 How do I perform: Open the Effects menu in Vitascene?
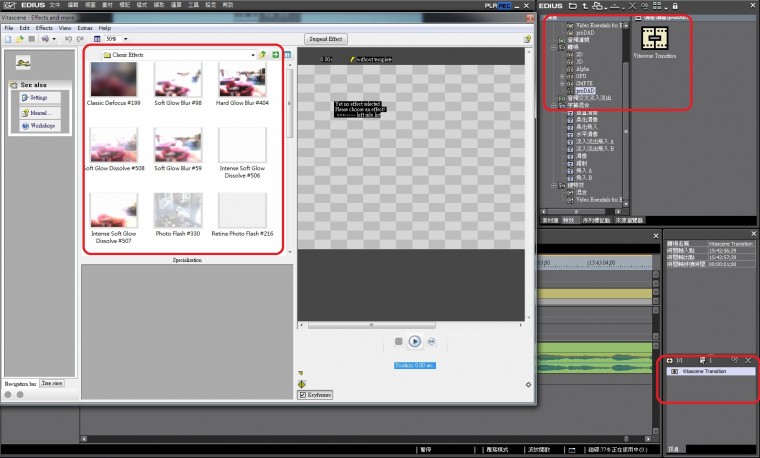point(44,28)
